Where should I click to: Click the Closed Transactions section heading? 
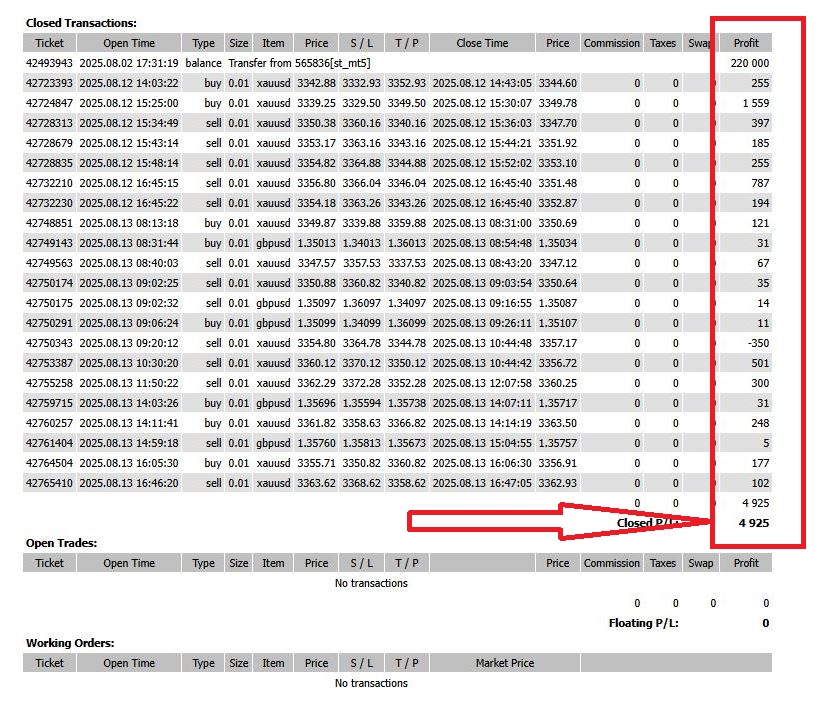tap(81, 22)
